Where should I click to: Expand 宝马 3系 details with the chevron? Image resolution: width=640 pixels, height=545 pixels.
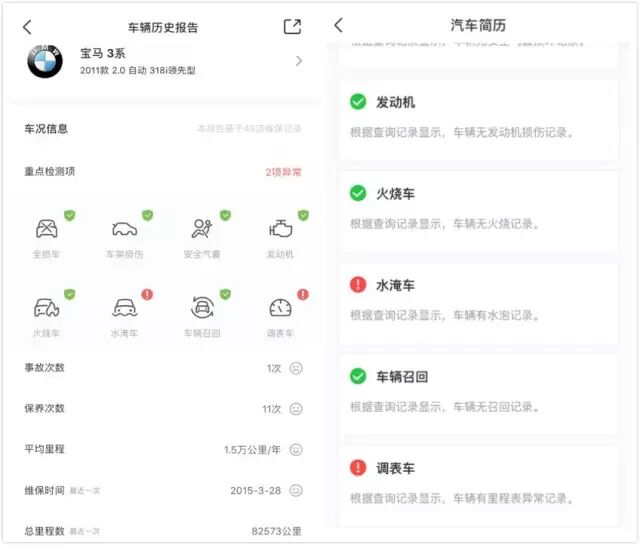299,61
